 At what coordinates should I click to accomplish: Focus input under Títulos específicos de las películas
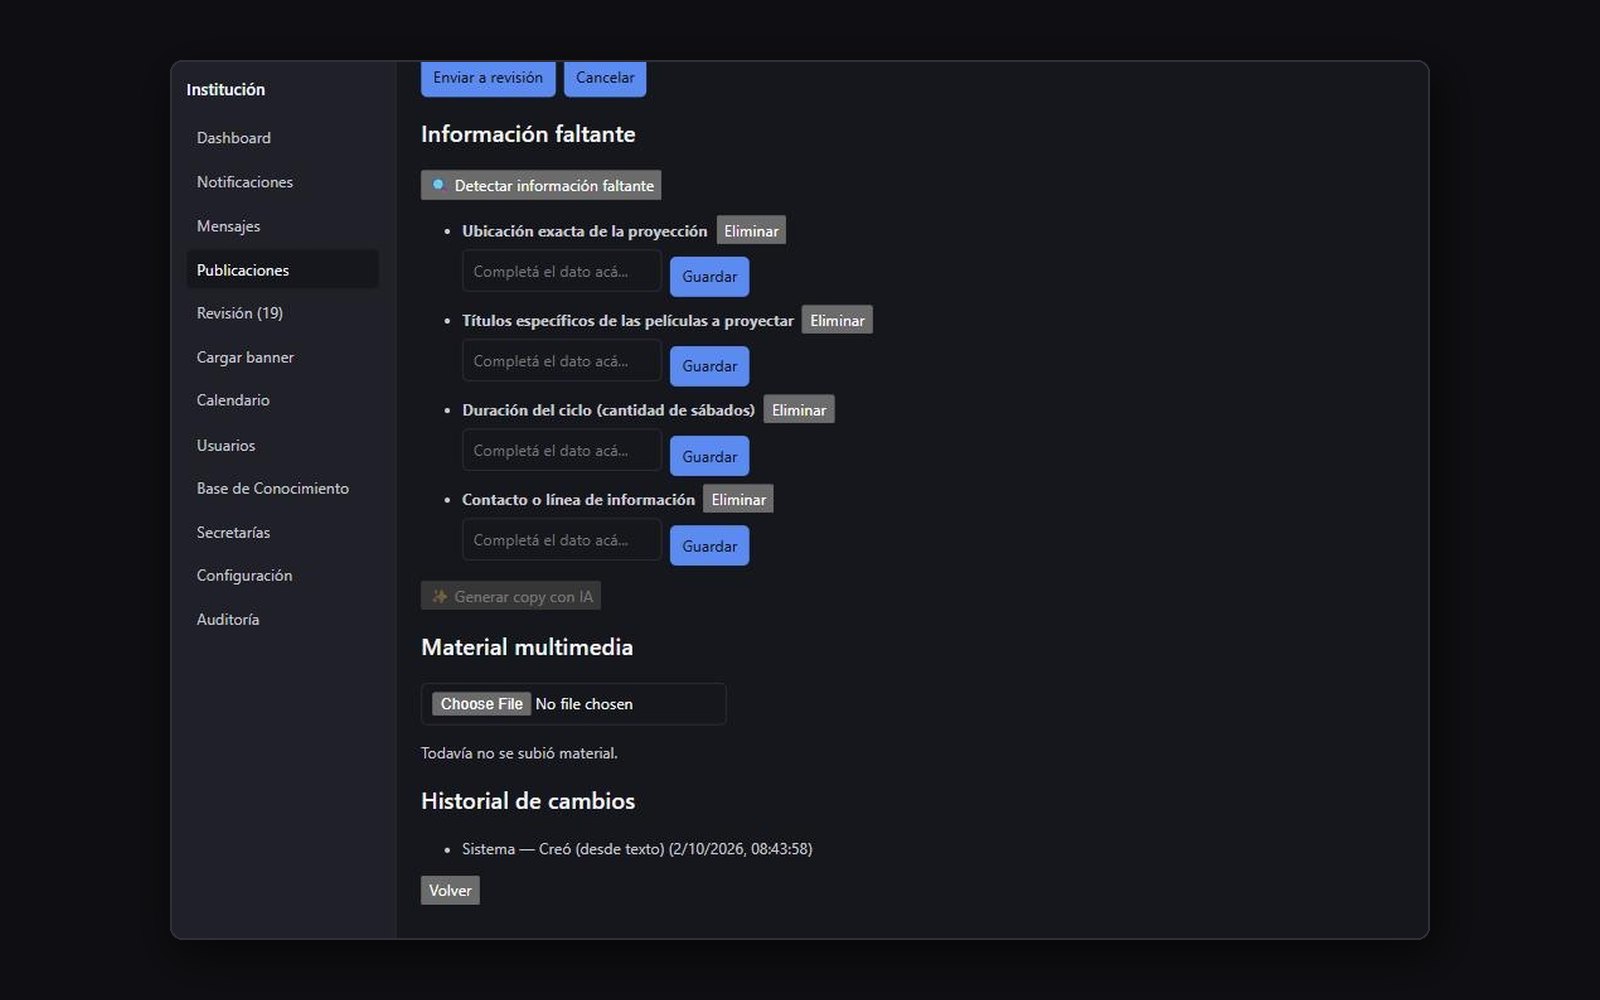point(562,361)
